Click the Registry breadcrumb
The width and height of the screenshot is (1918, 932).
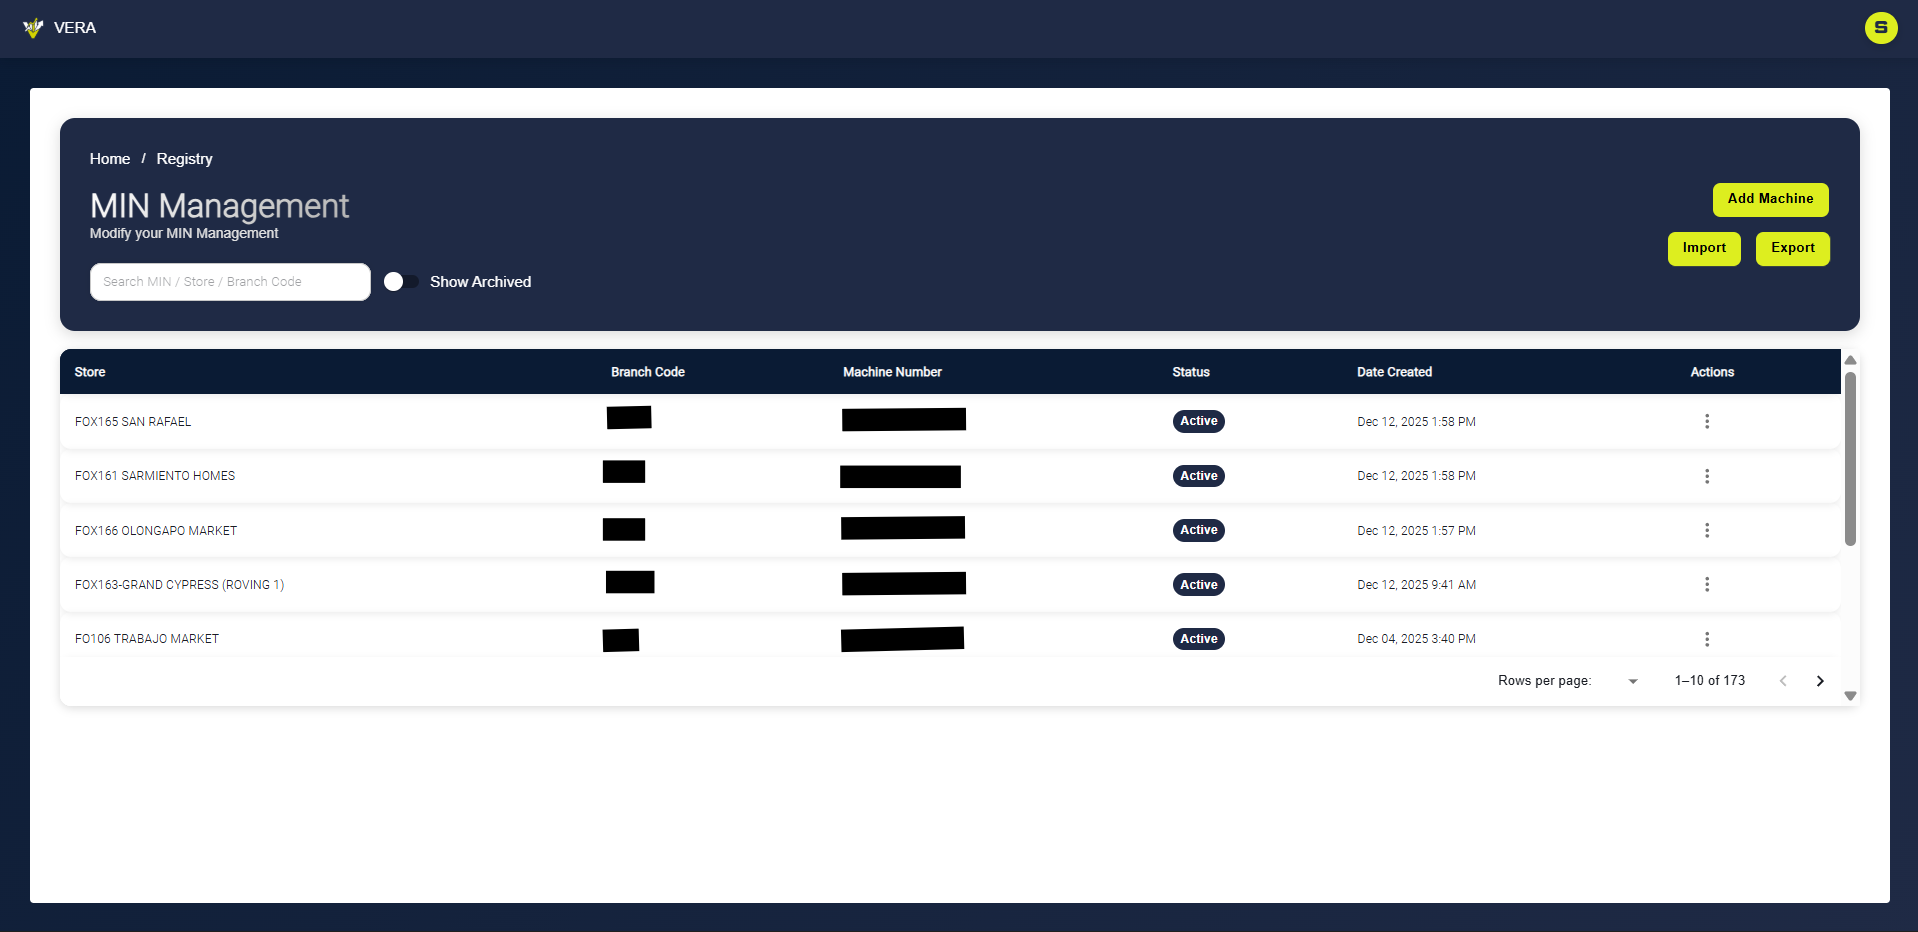click(184, 158)
